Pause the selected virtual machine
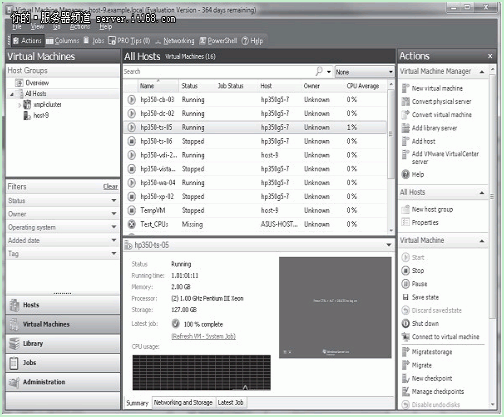This screenshot has height=417, width=504. coord(414,284)
